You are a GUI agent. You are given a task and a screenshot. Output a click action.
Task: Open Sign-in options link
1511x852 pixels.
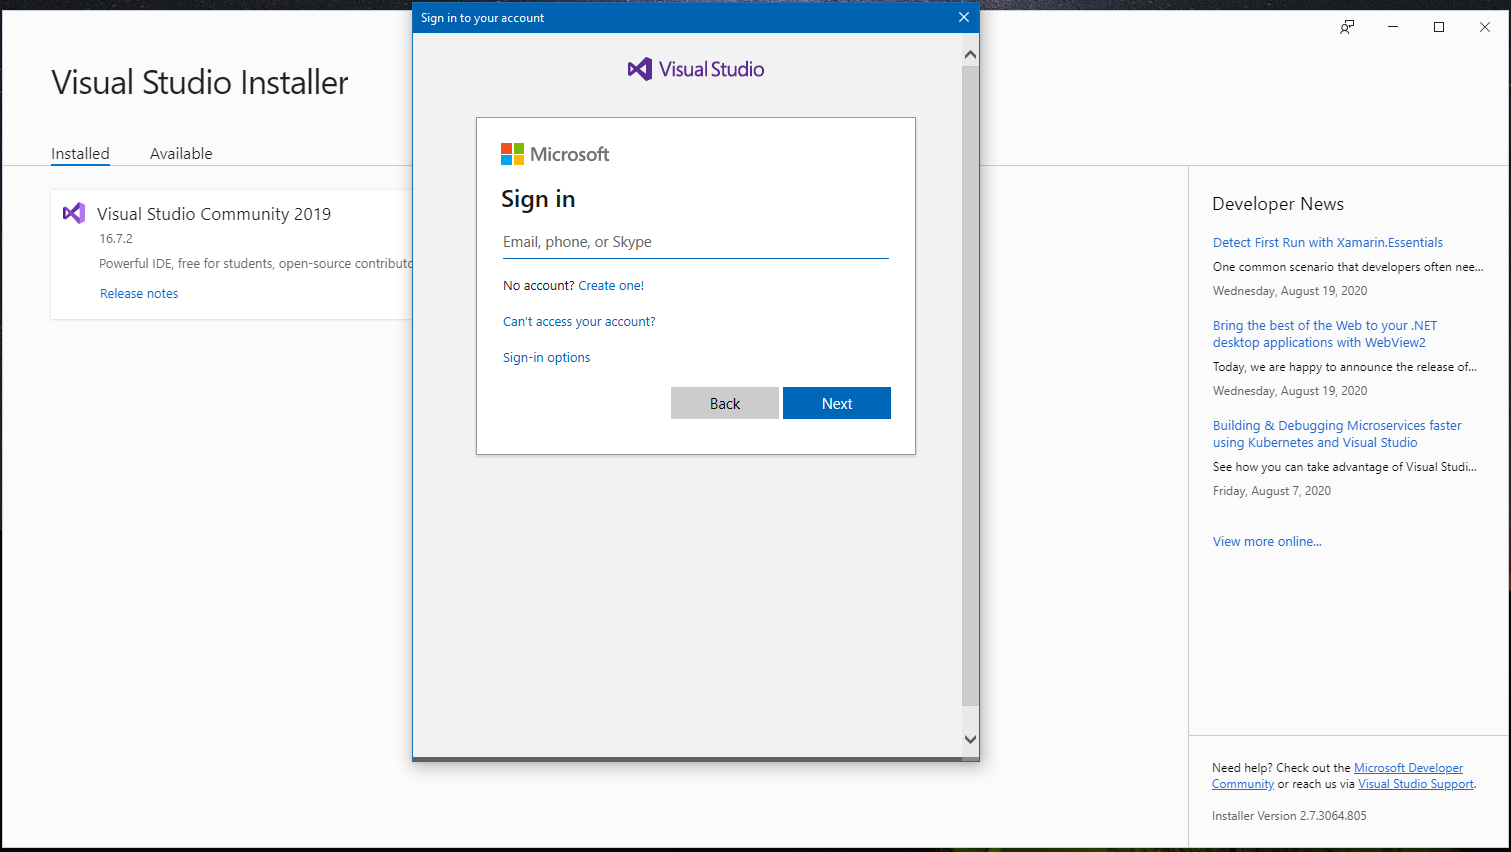(x=546, y=357)
